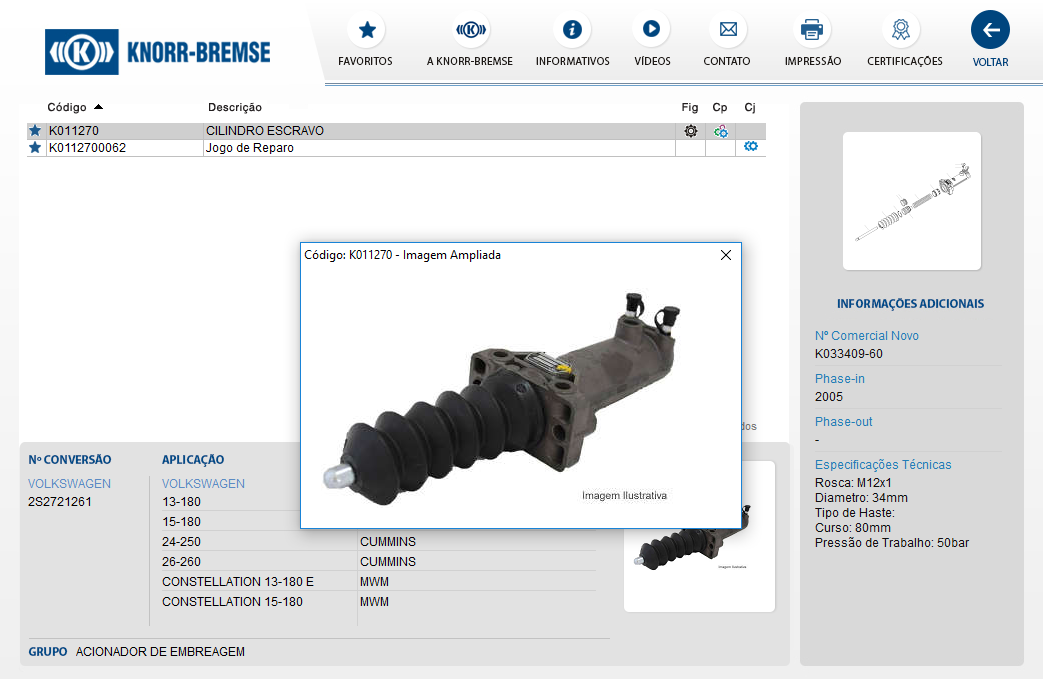This screenshot has width=1043, height=679.
Task: Open the Cj kit icon for Jogo de Reparo
Action: (x=751, y=147)
